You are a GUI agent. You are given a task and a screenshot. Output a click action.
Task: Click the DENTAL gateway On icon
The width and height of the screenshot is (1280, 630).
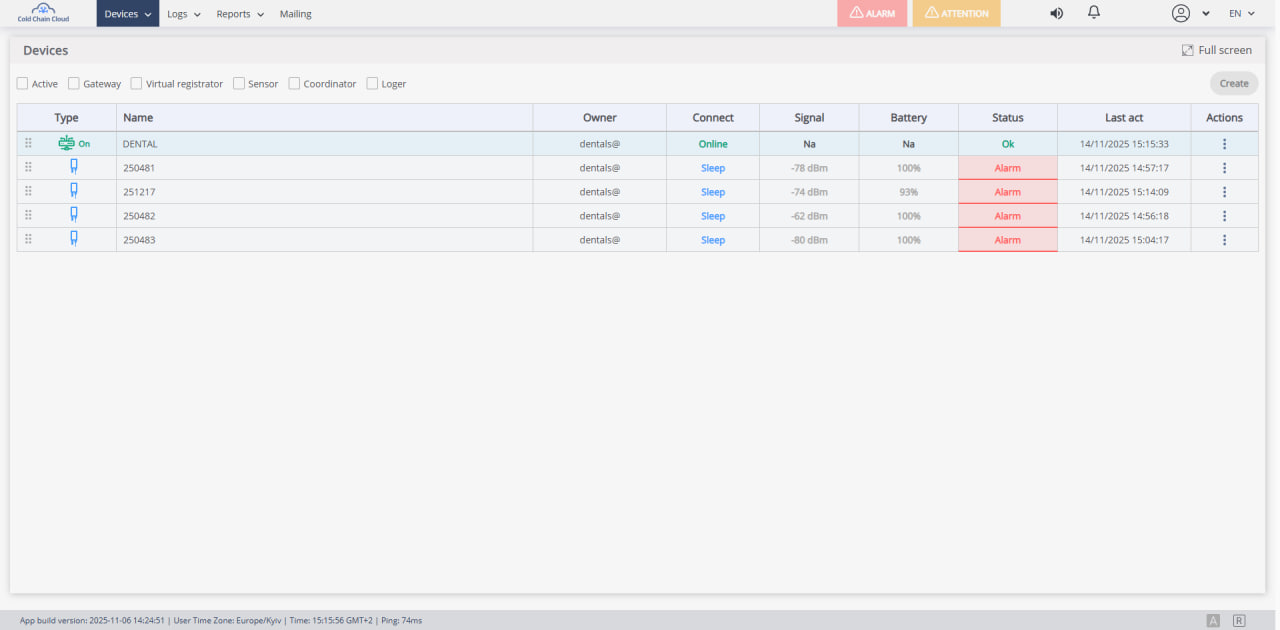pos(73,143)
